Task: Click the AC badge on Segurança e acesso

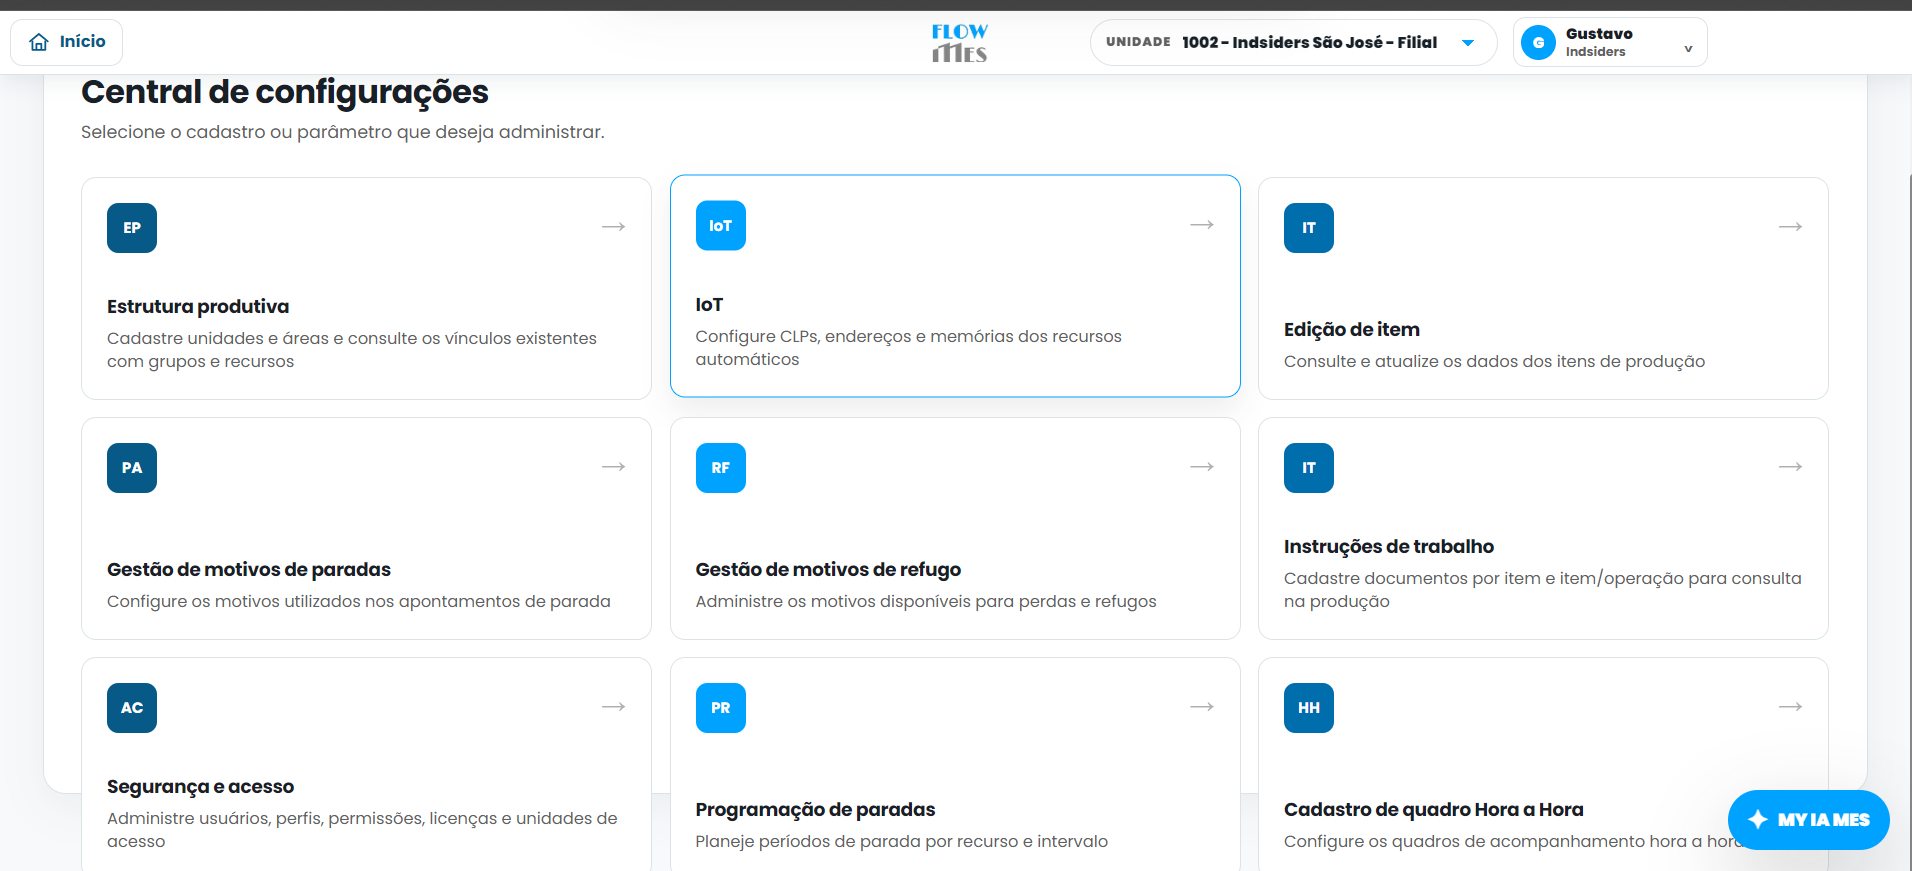Action: [x=132, y=708]
